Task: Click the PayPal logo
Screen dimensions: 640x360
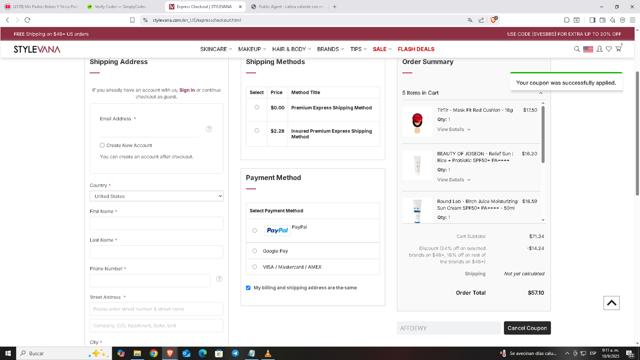Action: pyautogui.click(x=277, y=231)
